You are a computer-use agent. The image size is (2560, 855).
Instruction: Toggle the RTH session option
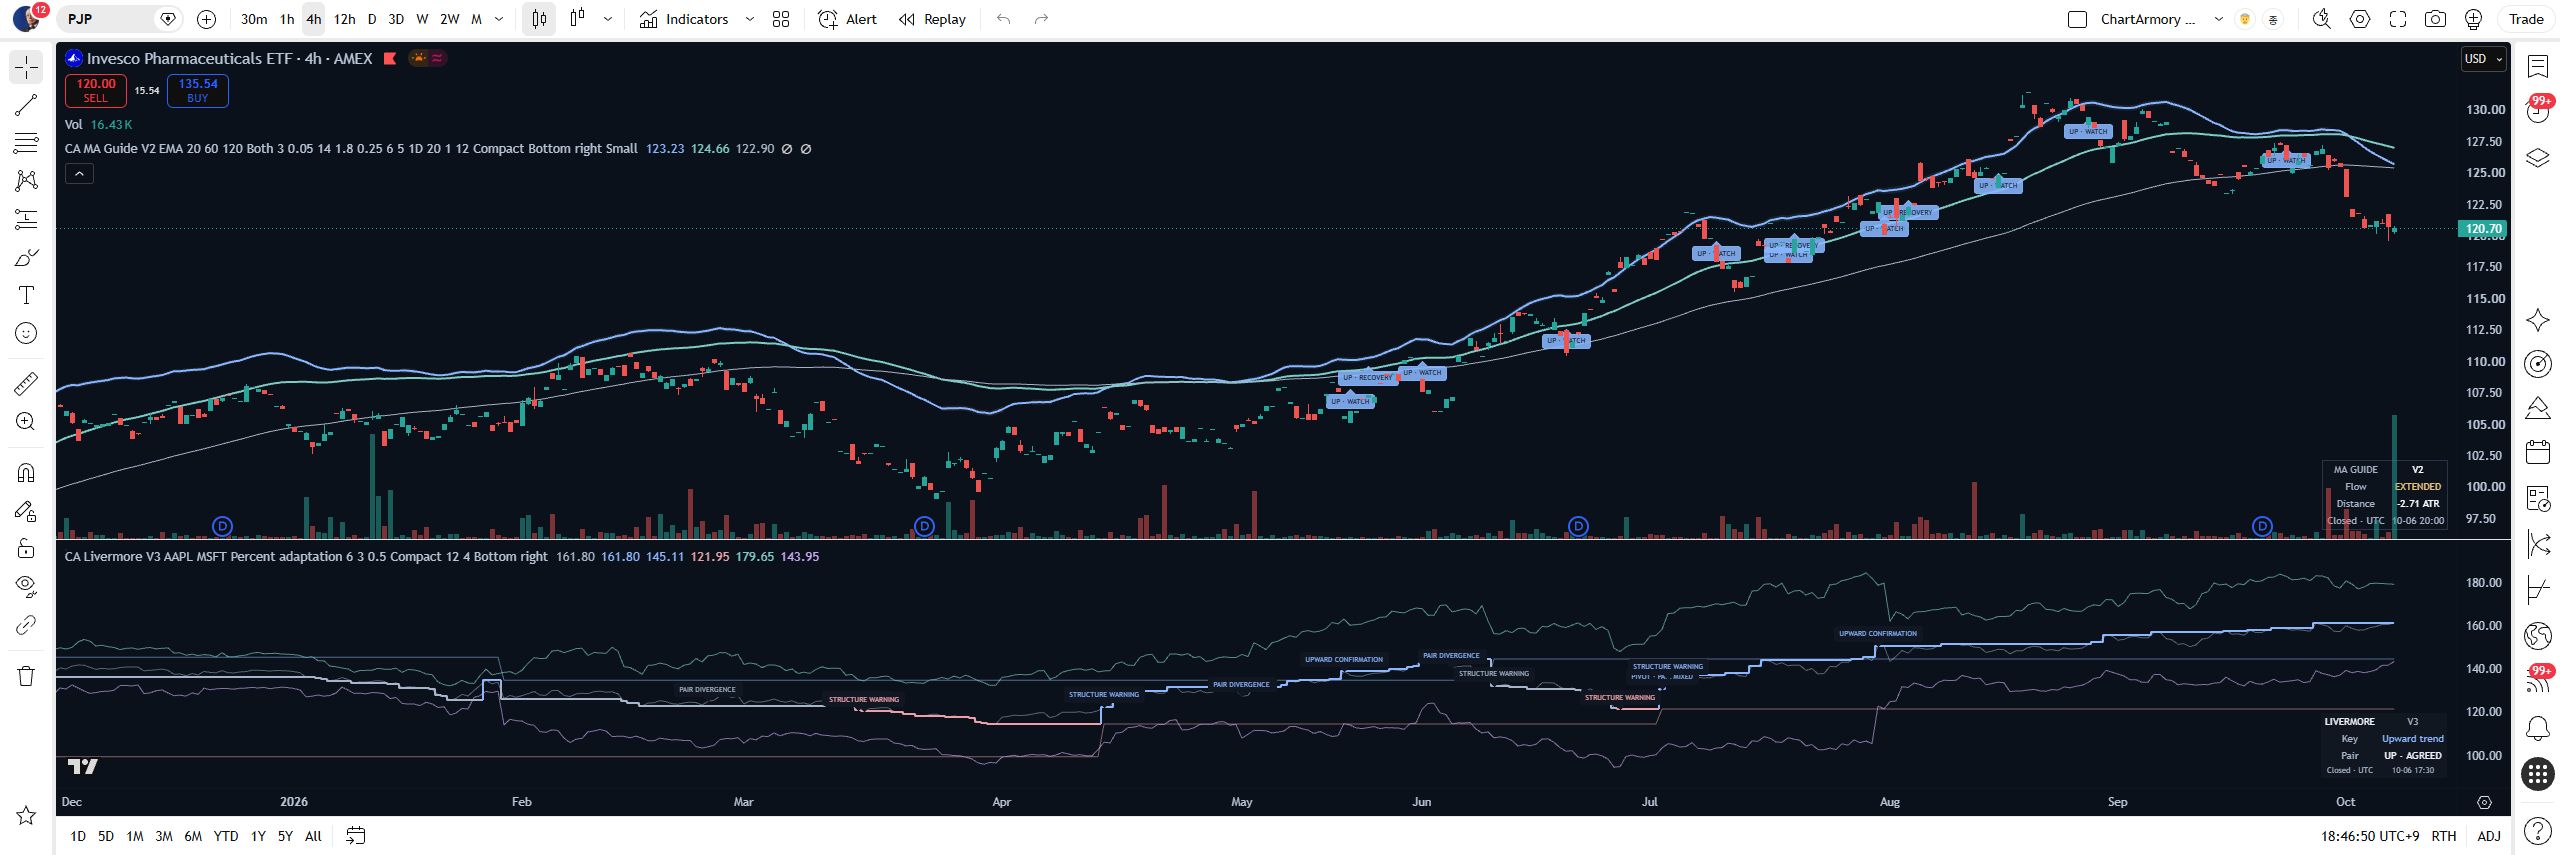(x=2444, y=836)
